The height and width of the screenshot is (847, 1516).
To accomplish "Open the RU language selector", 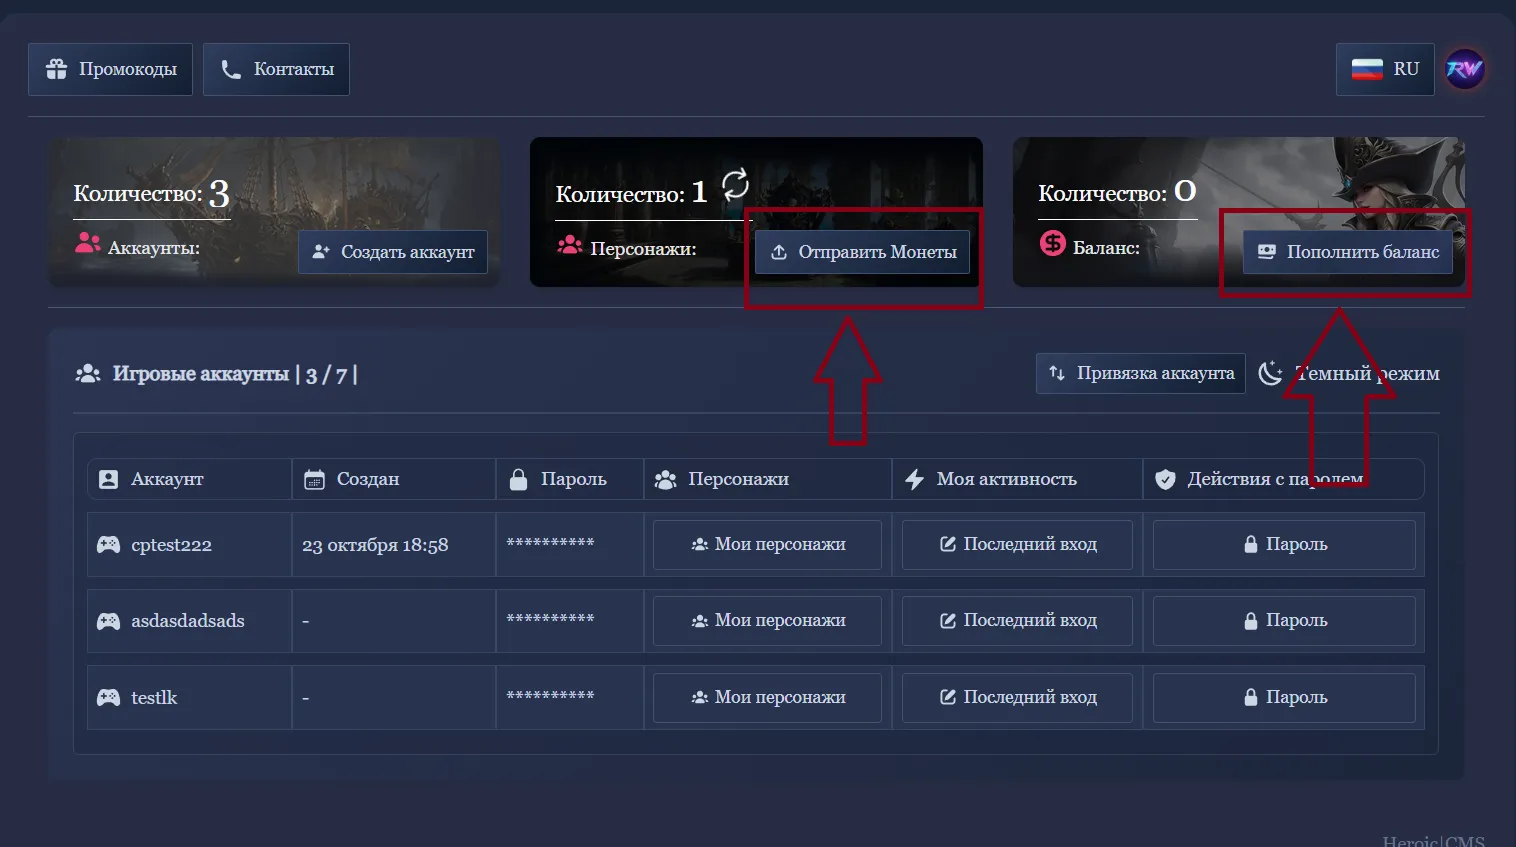I will pyautogui.click(x=1385, y=69).
